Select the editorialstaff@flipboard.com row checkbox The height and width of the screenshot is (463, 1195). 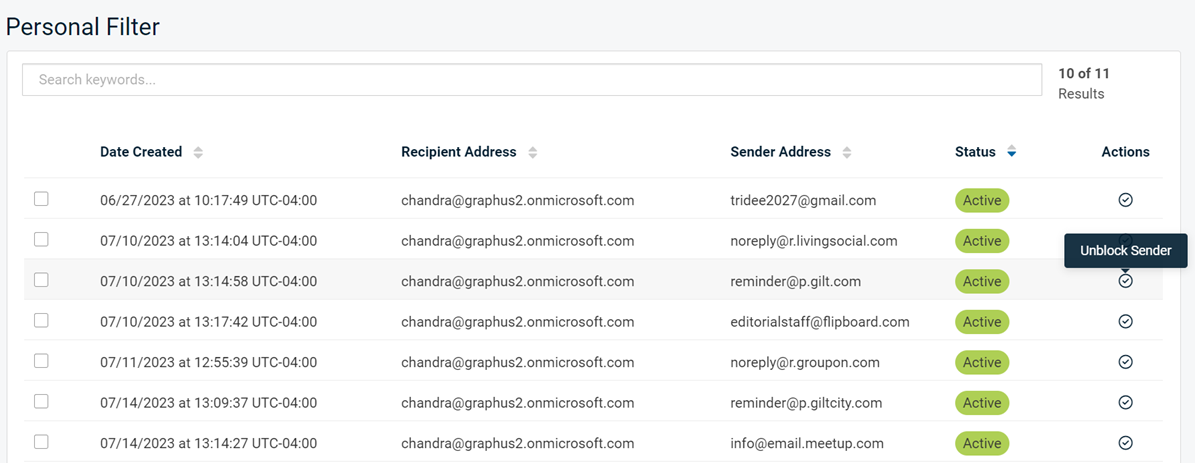click(41, 320)
